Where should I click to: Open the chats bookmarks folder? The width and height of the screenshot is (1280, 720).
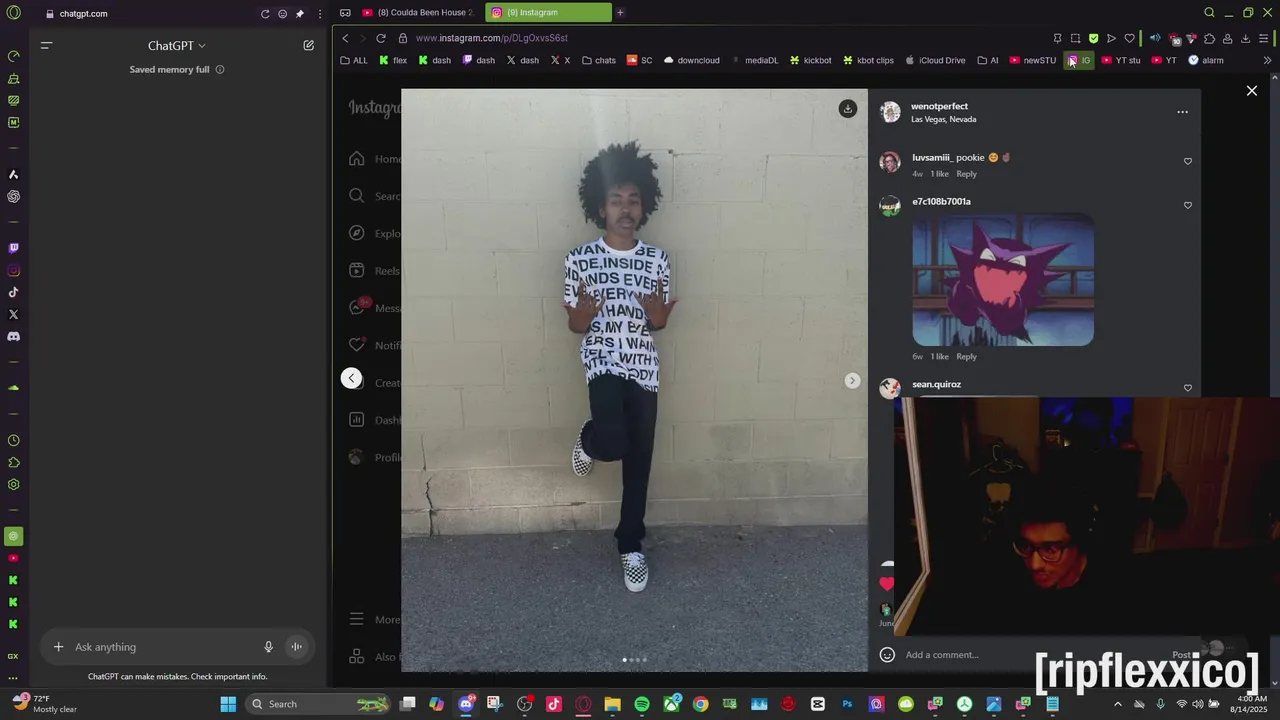[x=599, y=60]
